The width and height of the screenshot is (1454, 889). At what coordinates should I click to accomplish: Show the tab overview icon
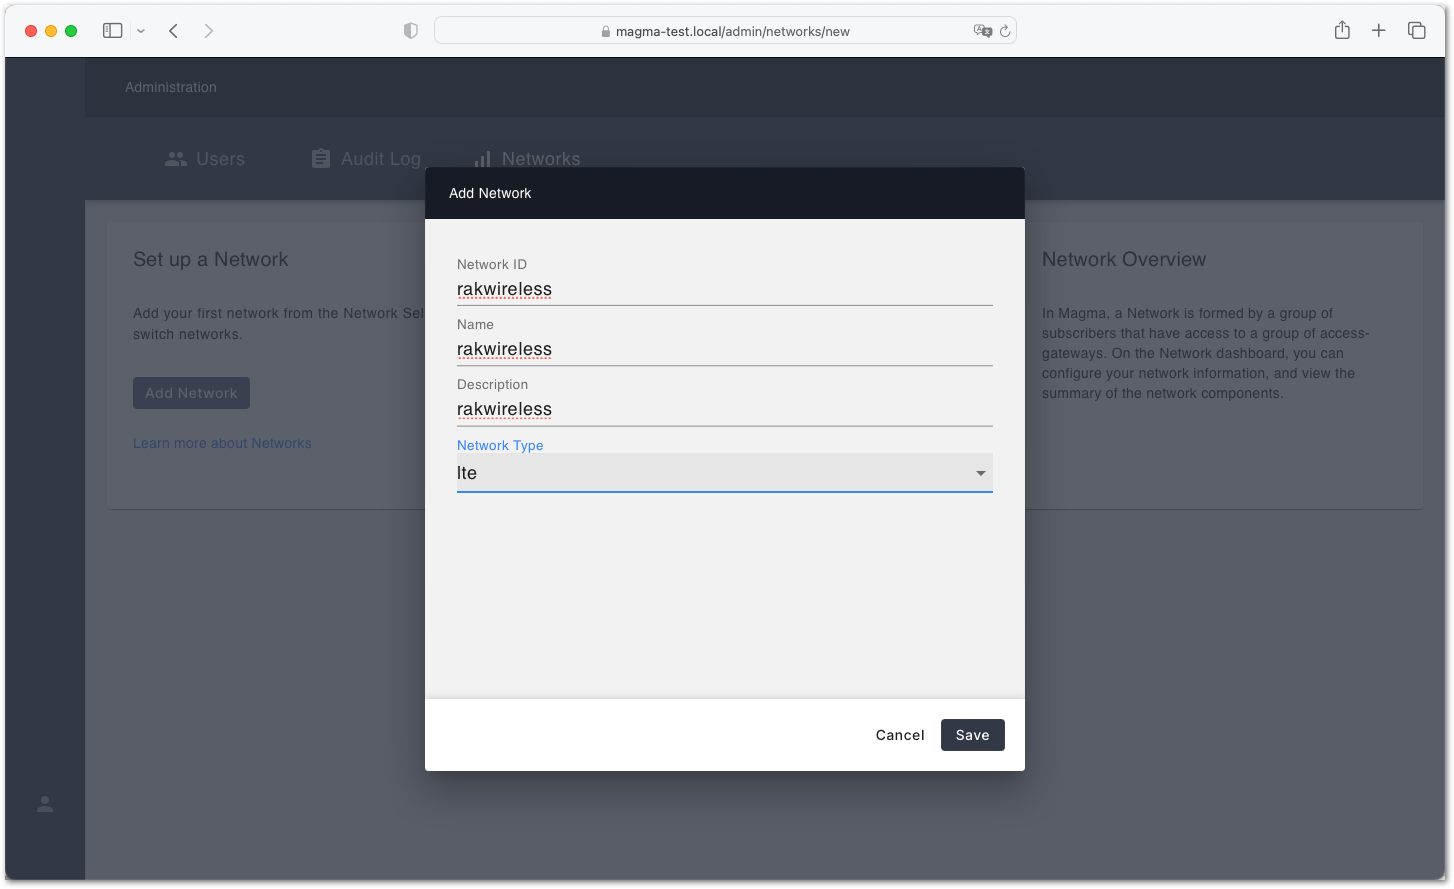pos(1417,30)
